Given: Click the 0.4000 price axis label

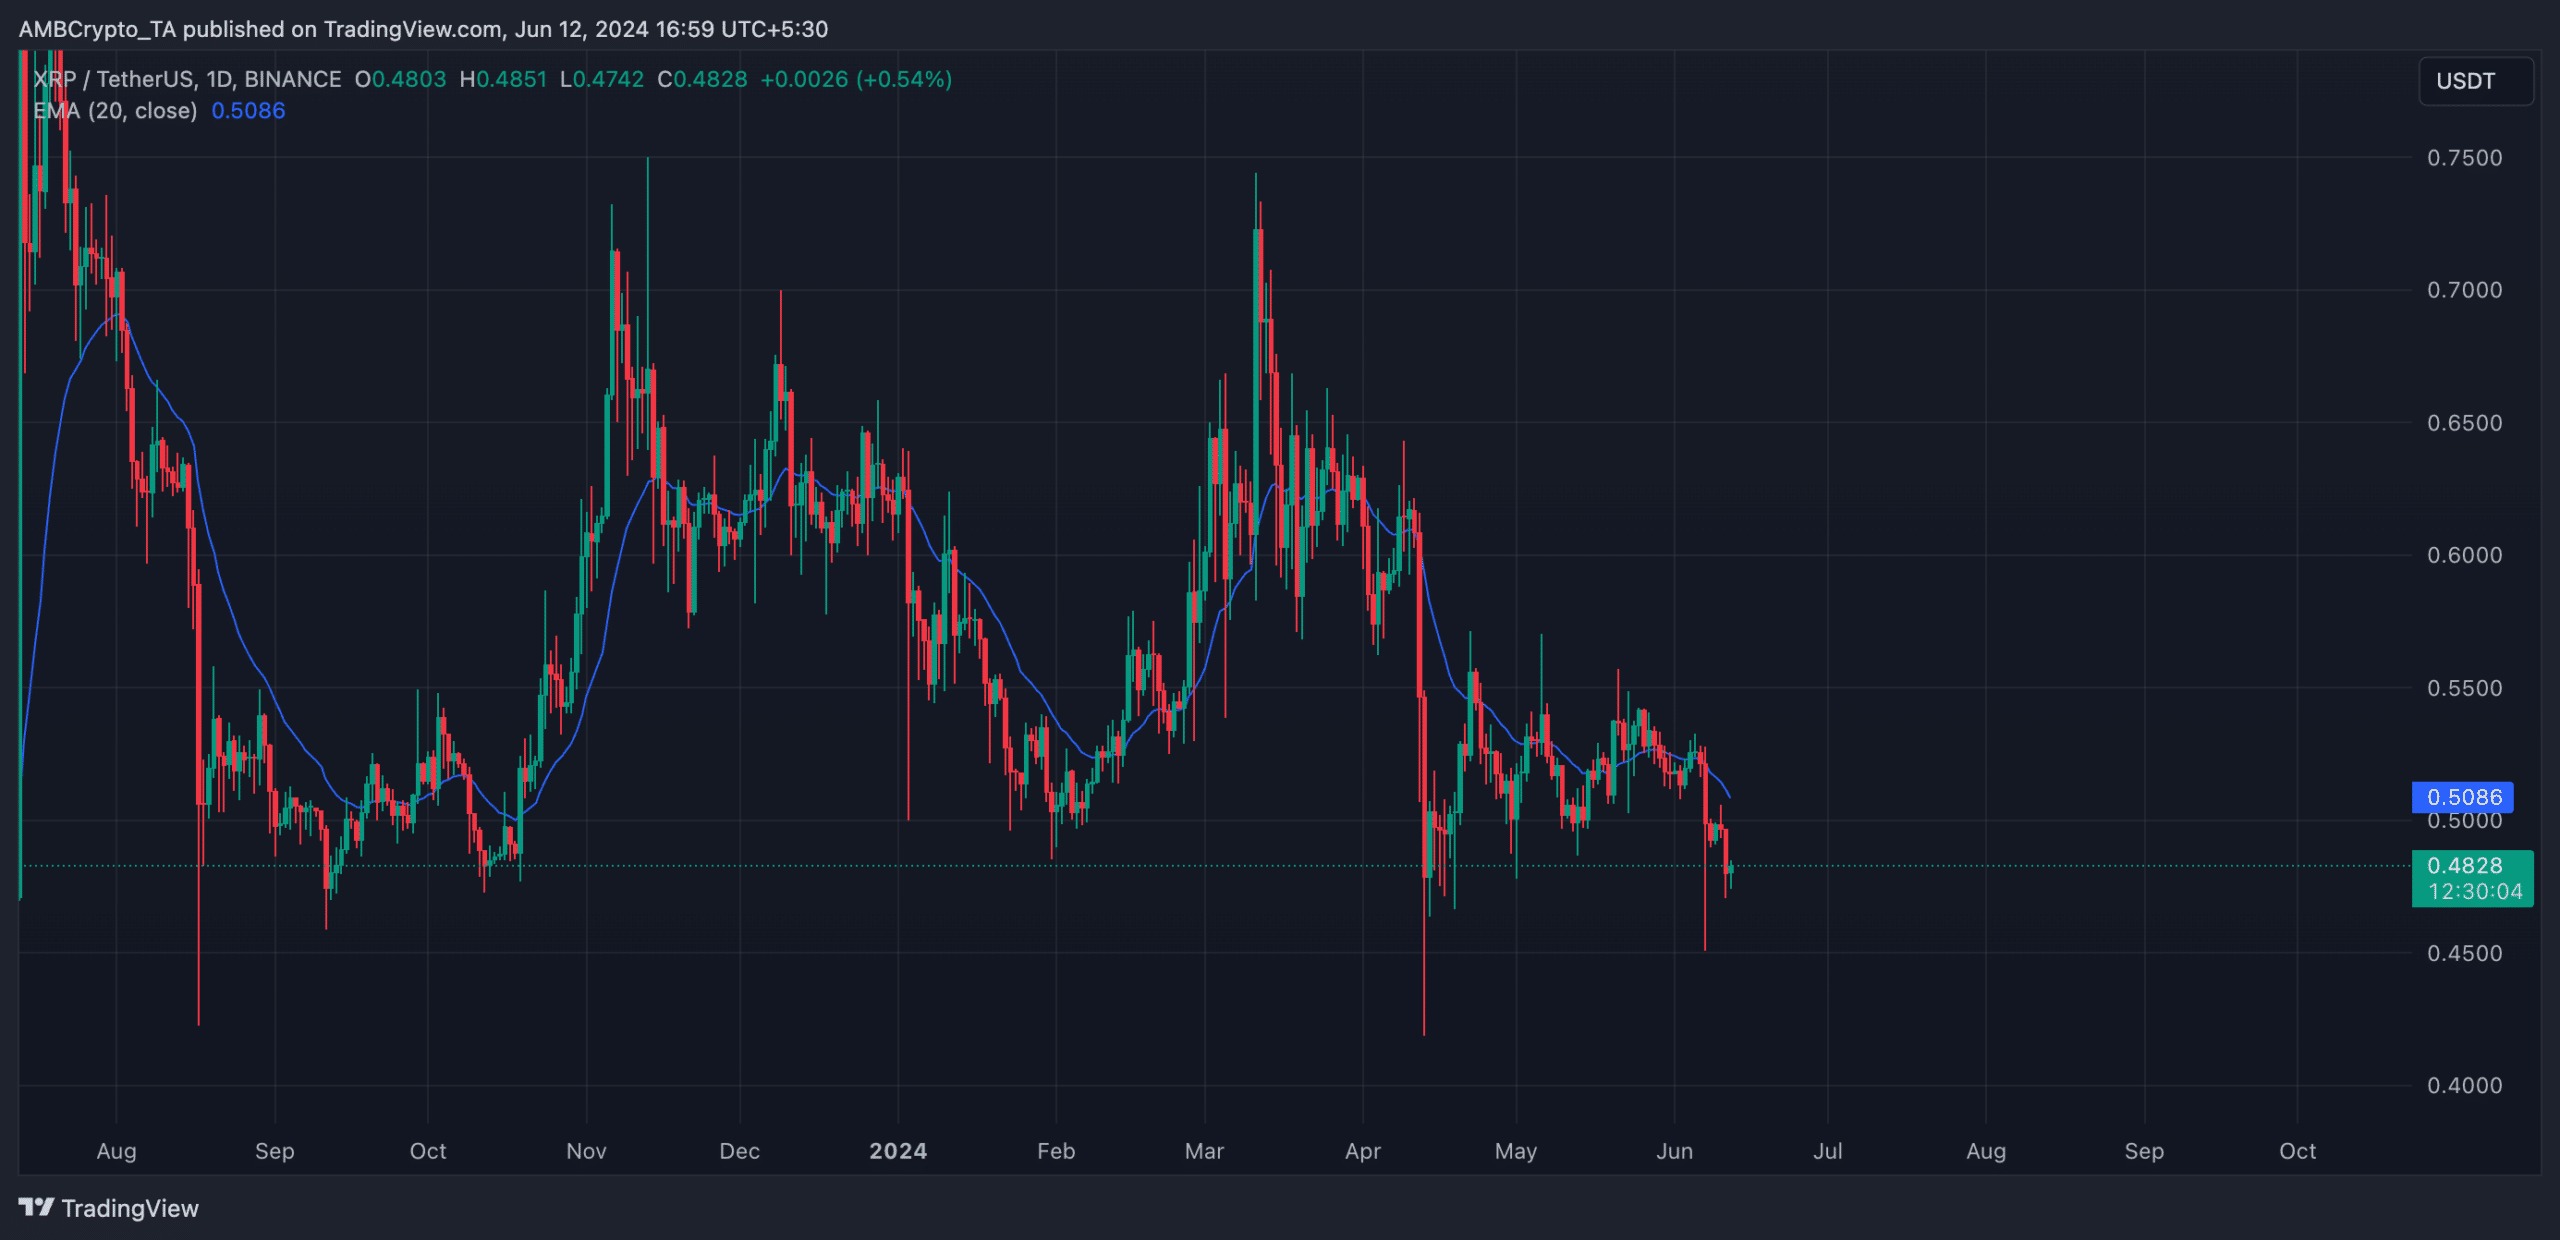Looking at the screenshot, I should (2464, 1085).
